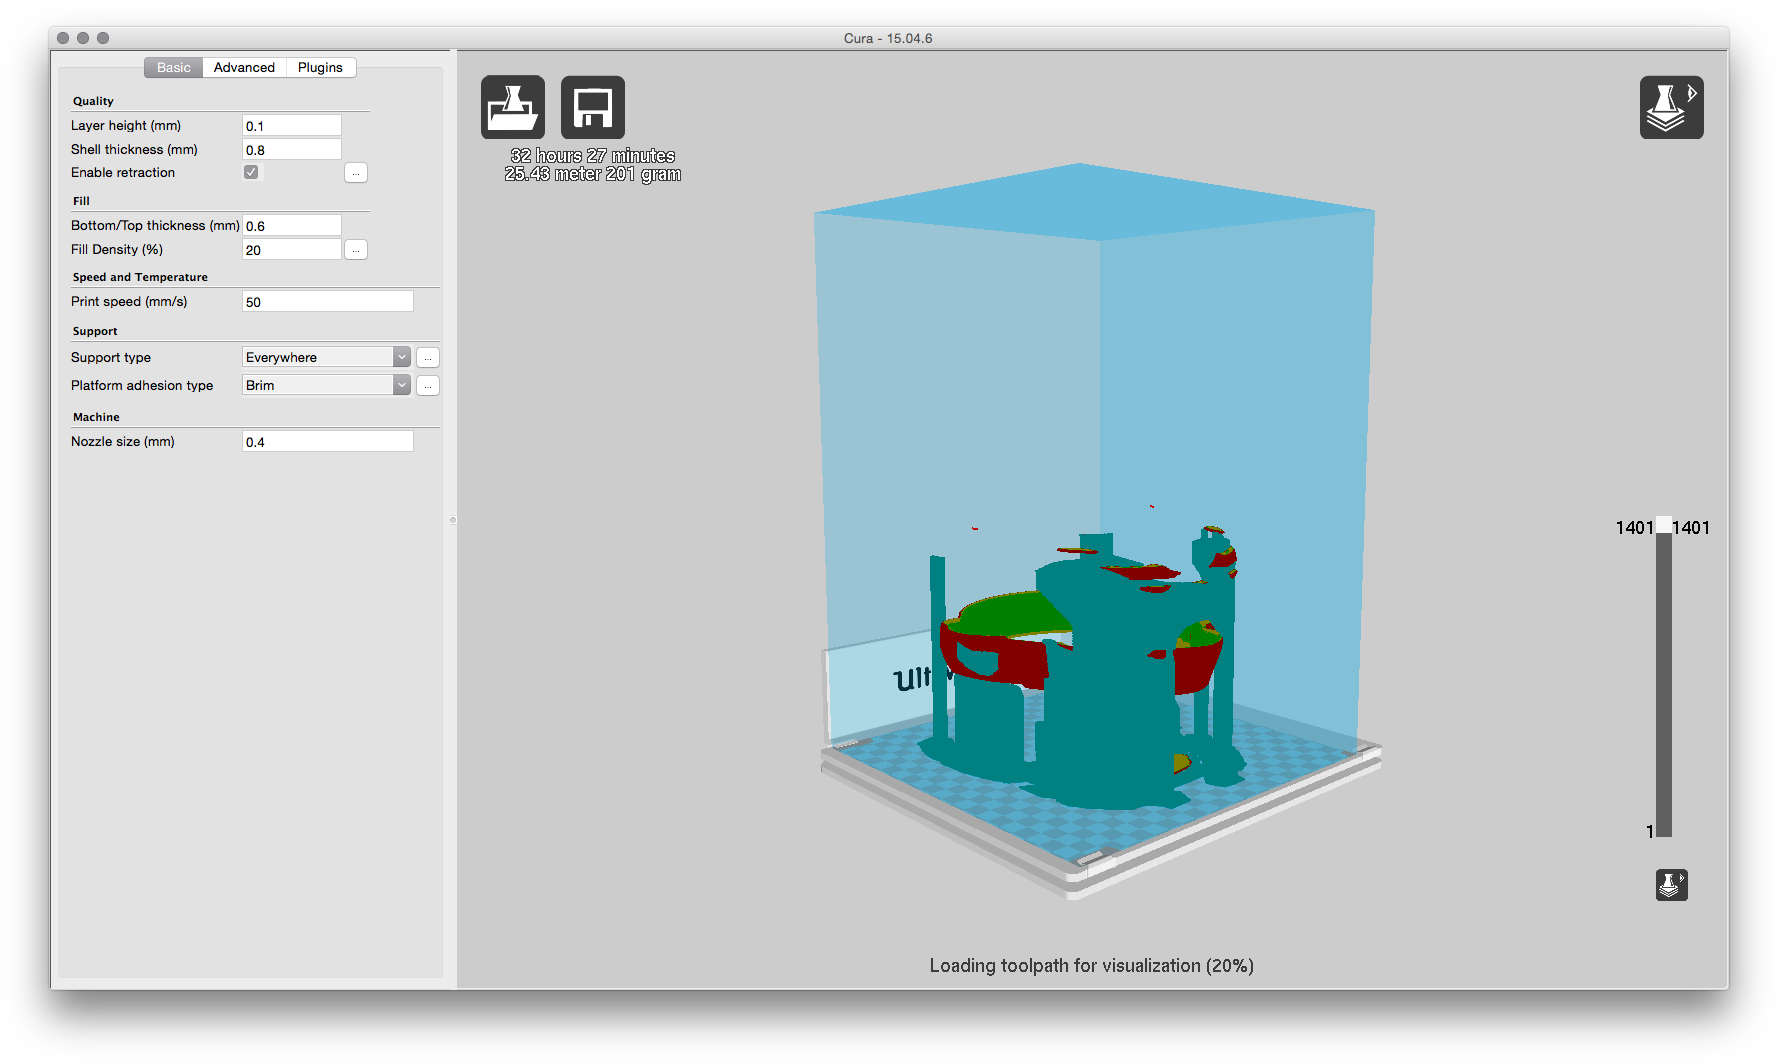This screenshot has height=1064, width=1777.
Task: Expand the Platform adhesion type dropdown
Action: pyautogui.click(x=327, y=385)
